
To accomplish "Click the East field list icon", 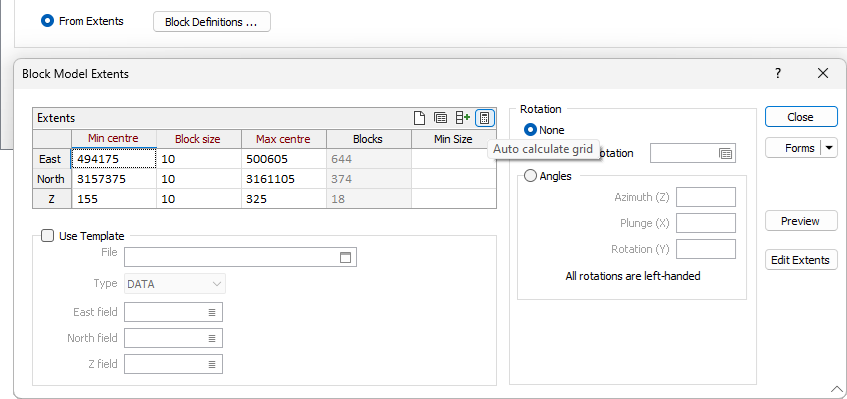I will (x=212, y=312).
